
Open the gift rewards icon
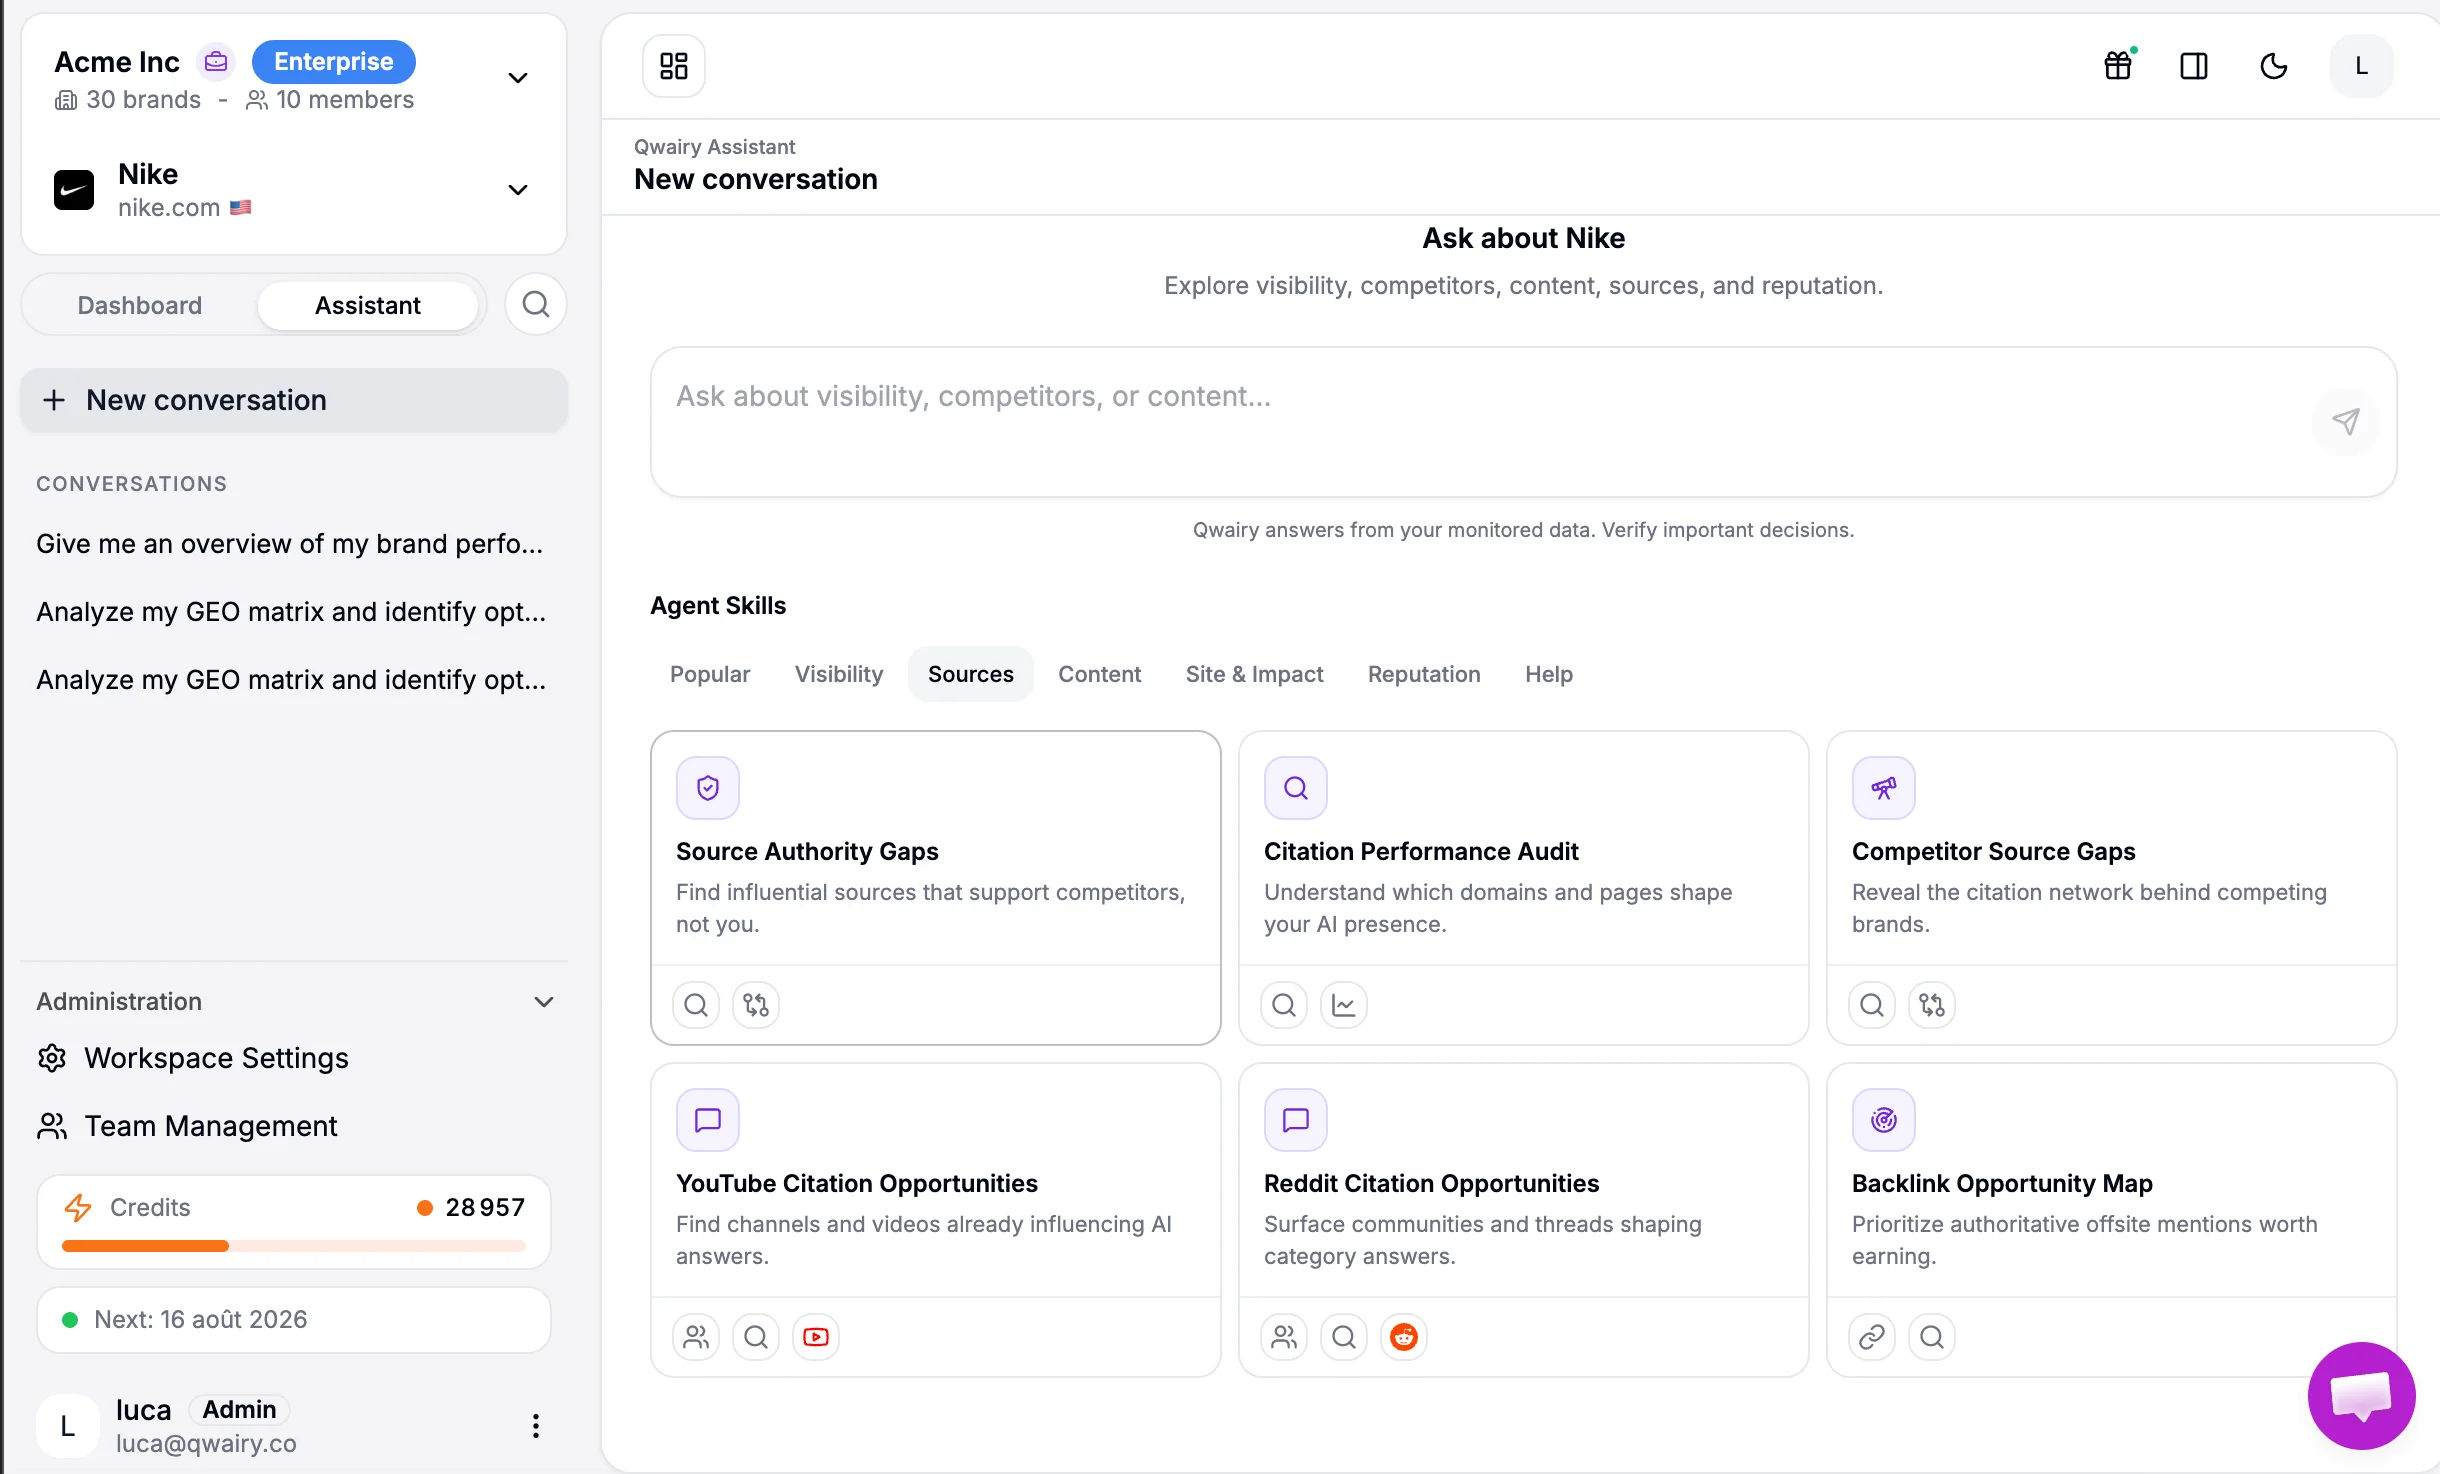tap(2118, 66)
